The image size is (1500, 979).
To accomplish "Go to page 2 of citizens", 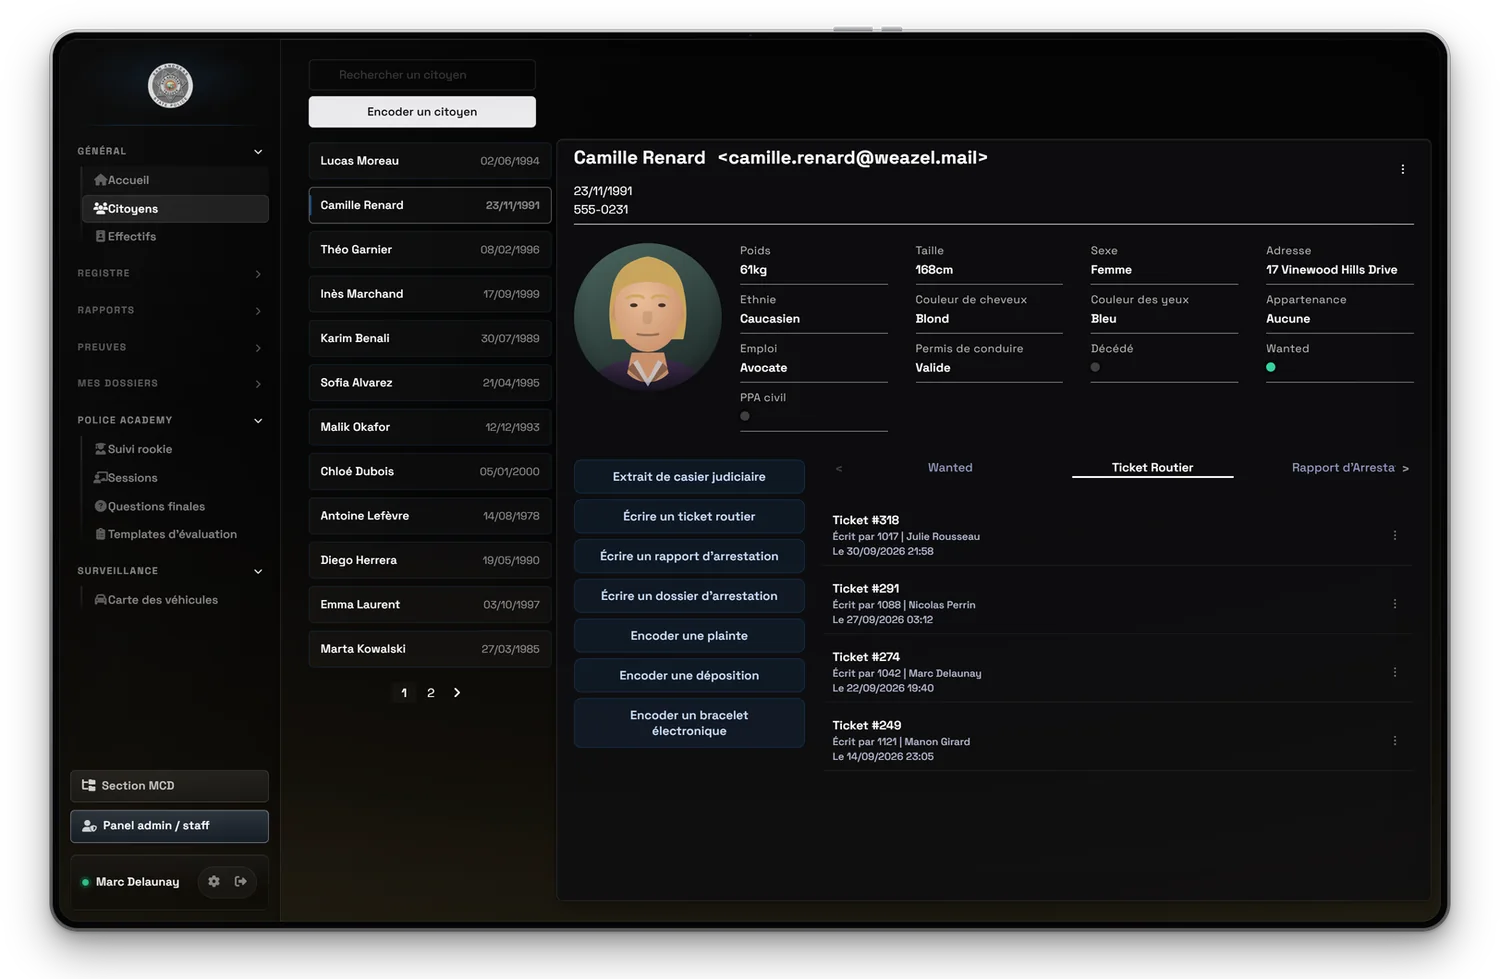I will pyautogui.click(x=431, y=693).
